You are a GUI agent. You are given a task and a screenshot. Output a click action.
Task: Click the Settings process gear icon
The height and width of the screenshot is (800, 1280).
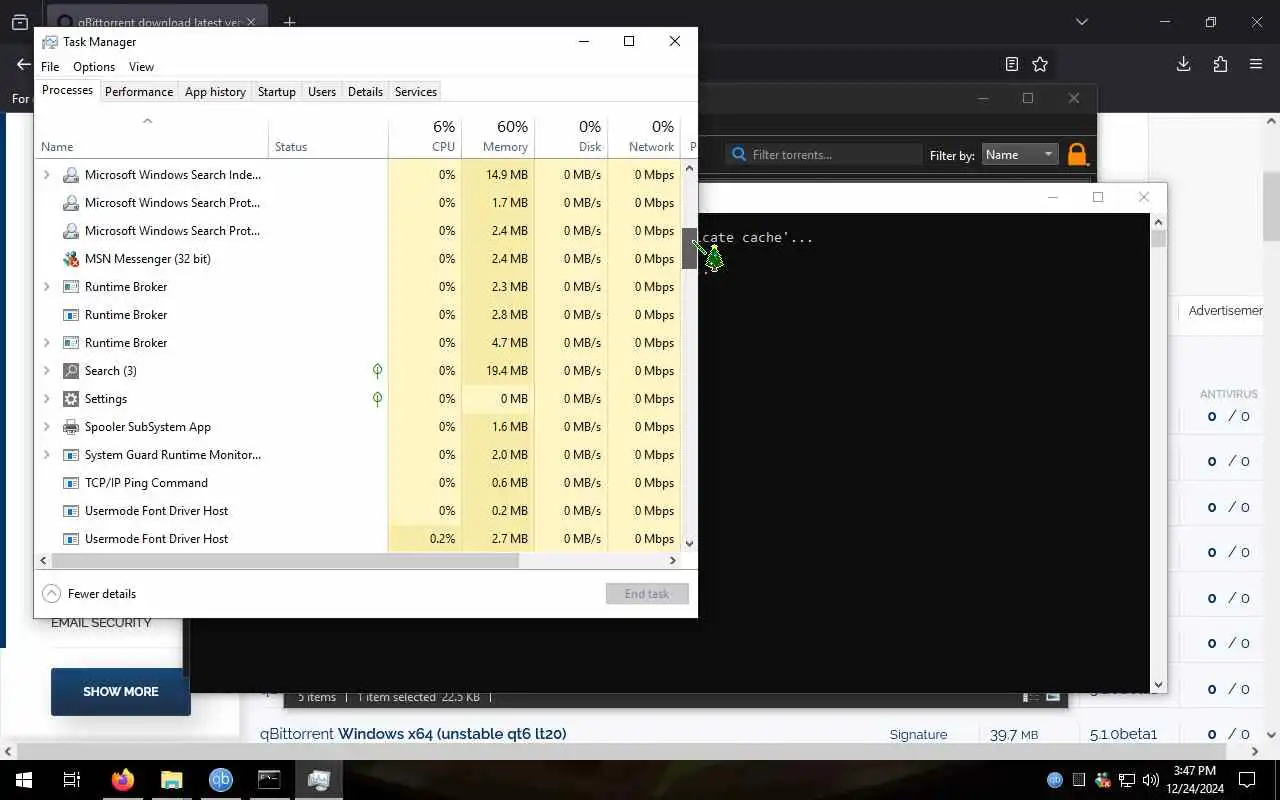tap(71, 399)
